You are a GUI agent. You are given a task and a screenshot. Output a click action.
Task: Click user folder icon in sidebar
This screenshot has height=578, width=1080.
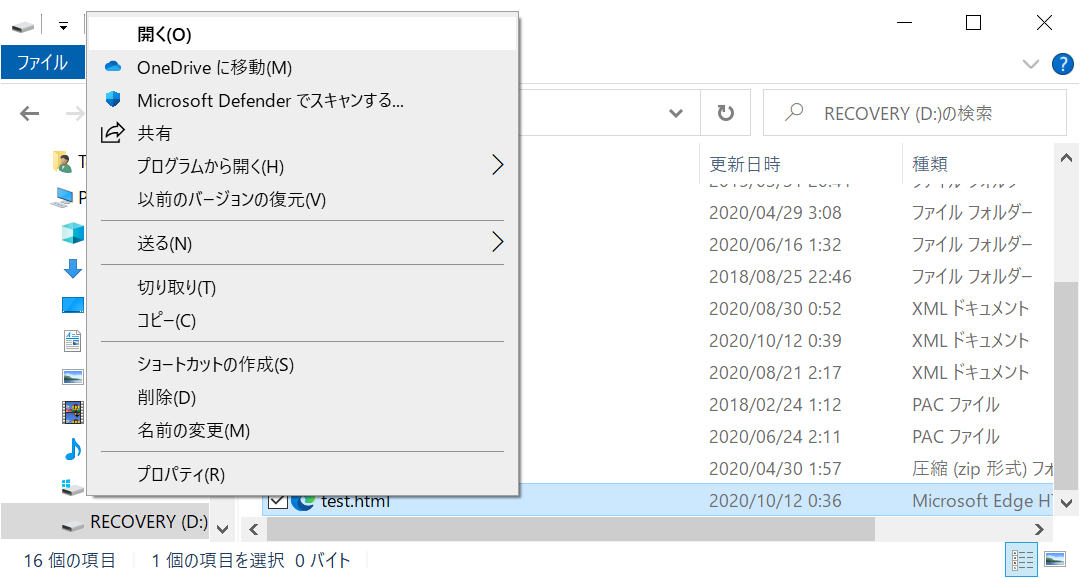coord(62,162)
